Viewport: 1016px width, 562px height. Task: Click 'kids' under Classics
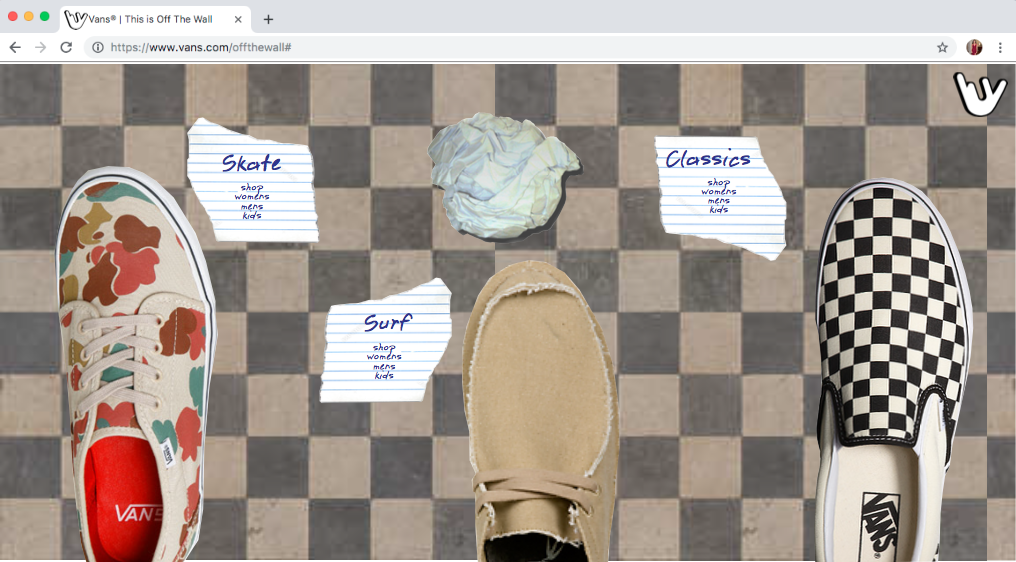click(x=719, y=209)
